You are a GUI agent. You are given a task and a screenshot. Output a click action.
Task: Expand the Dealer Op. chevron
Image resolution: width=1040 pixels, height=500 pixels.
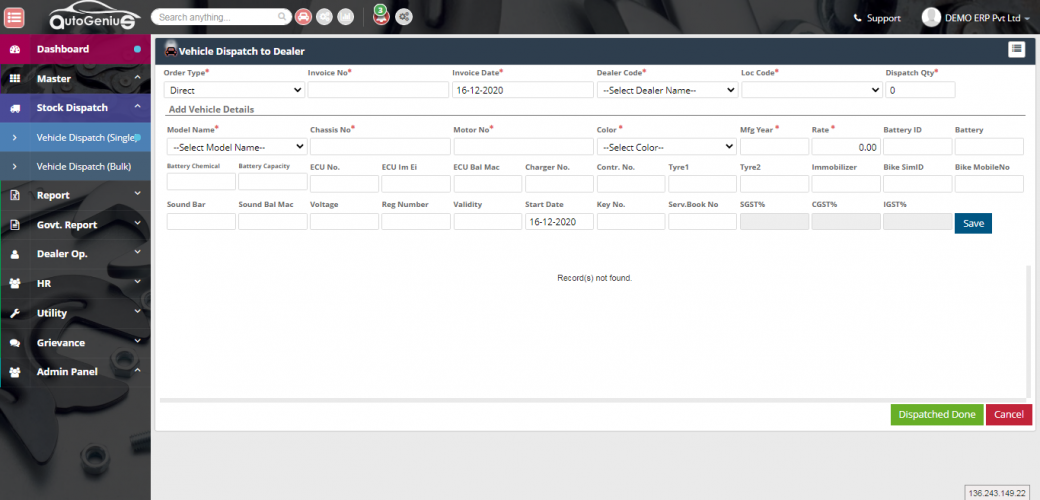137,253
